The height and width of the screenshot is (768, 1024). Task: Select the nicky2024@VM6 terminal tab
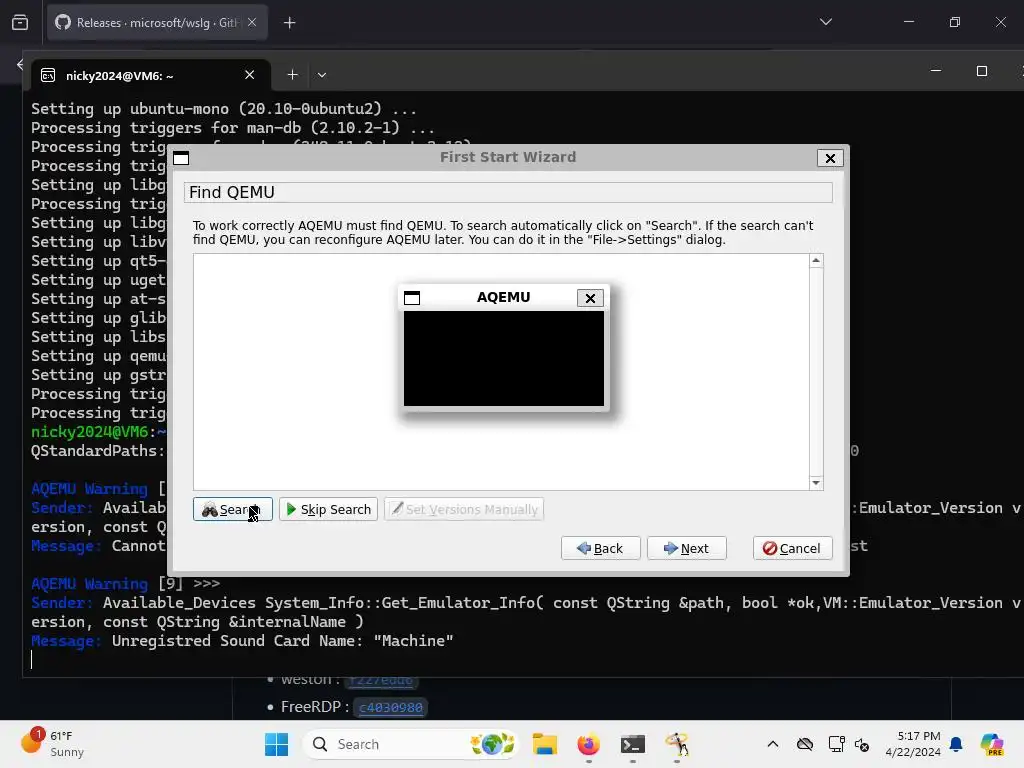[x=150, y=76]
